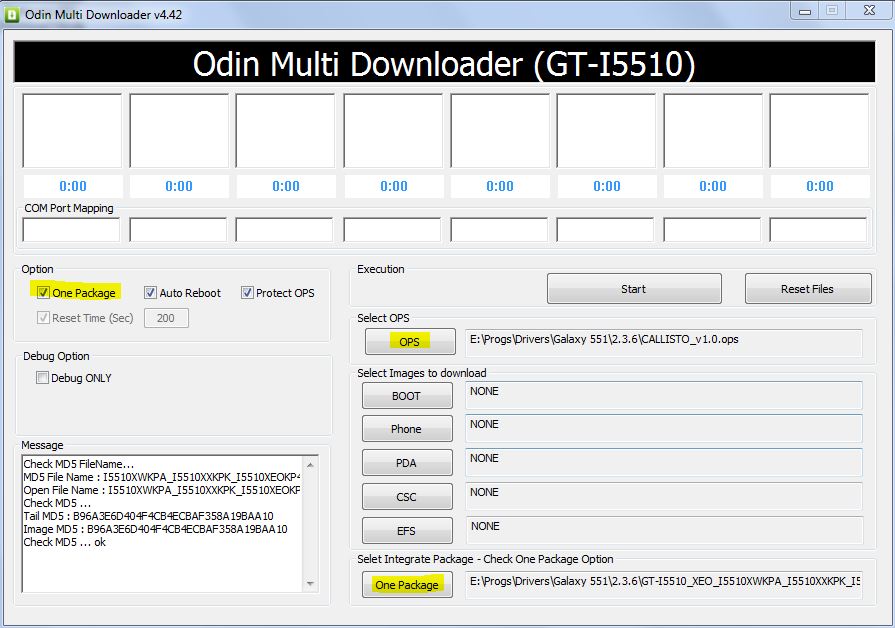Click the last COM Port Mapping field
The width and height of the screenshot is (895, 628).
point(819,230)
